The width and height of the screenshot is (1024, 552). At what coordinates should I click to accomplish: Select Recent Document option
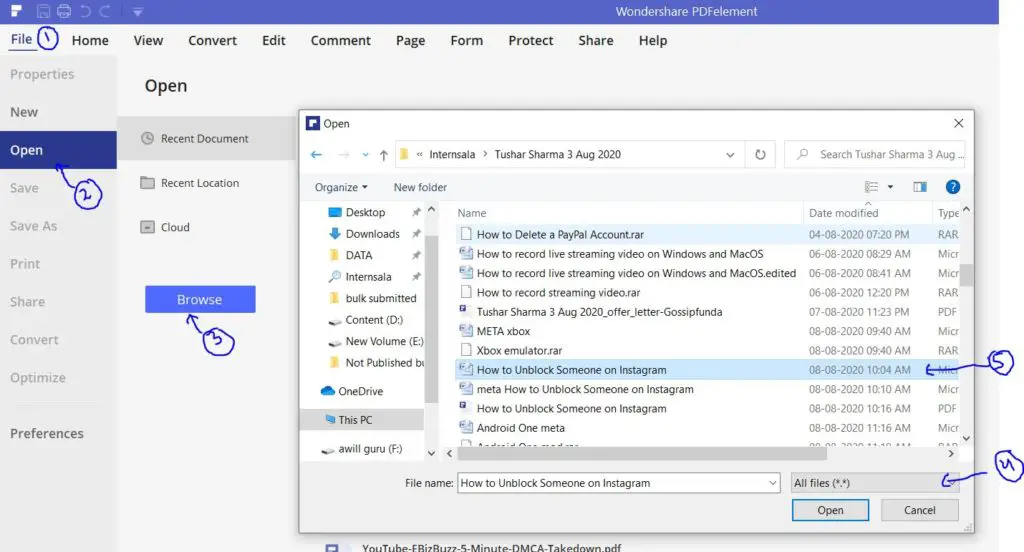(206, 138)
